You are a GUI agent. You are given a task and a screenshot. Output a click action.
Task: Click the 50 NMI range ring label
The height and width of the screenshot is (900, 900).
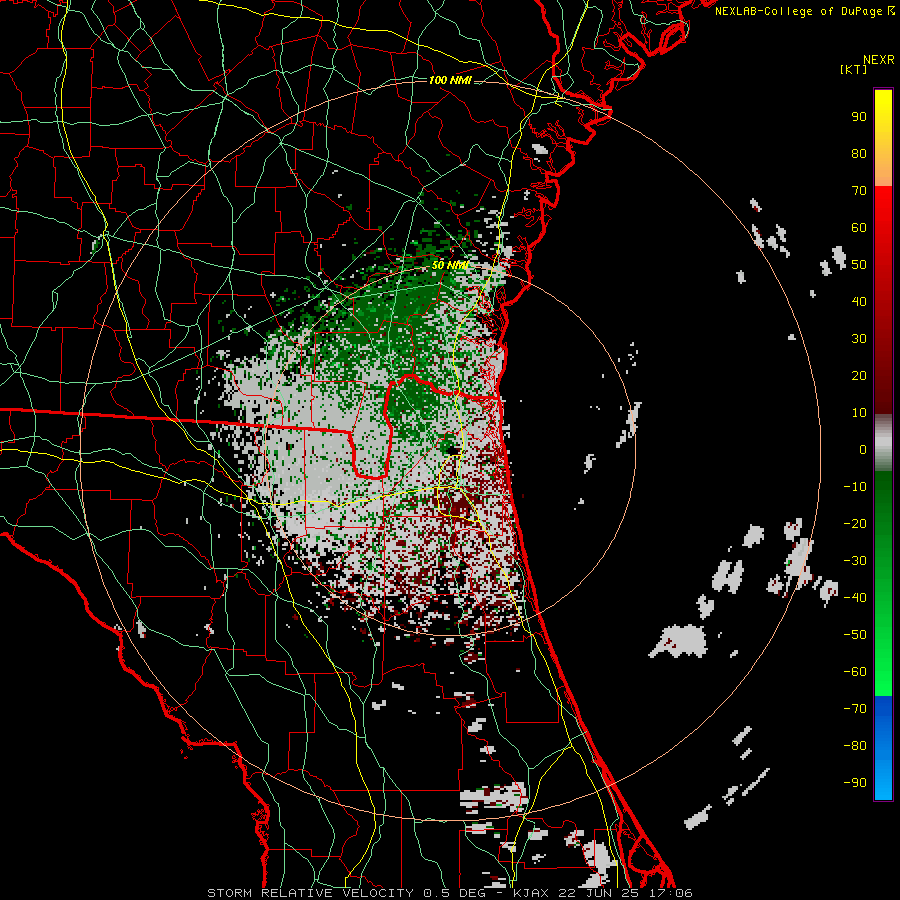pos(450,265)
